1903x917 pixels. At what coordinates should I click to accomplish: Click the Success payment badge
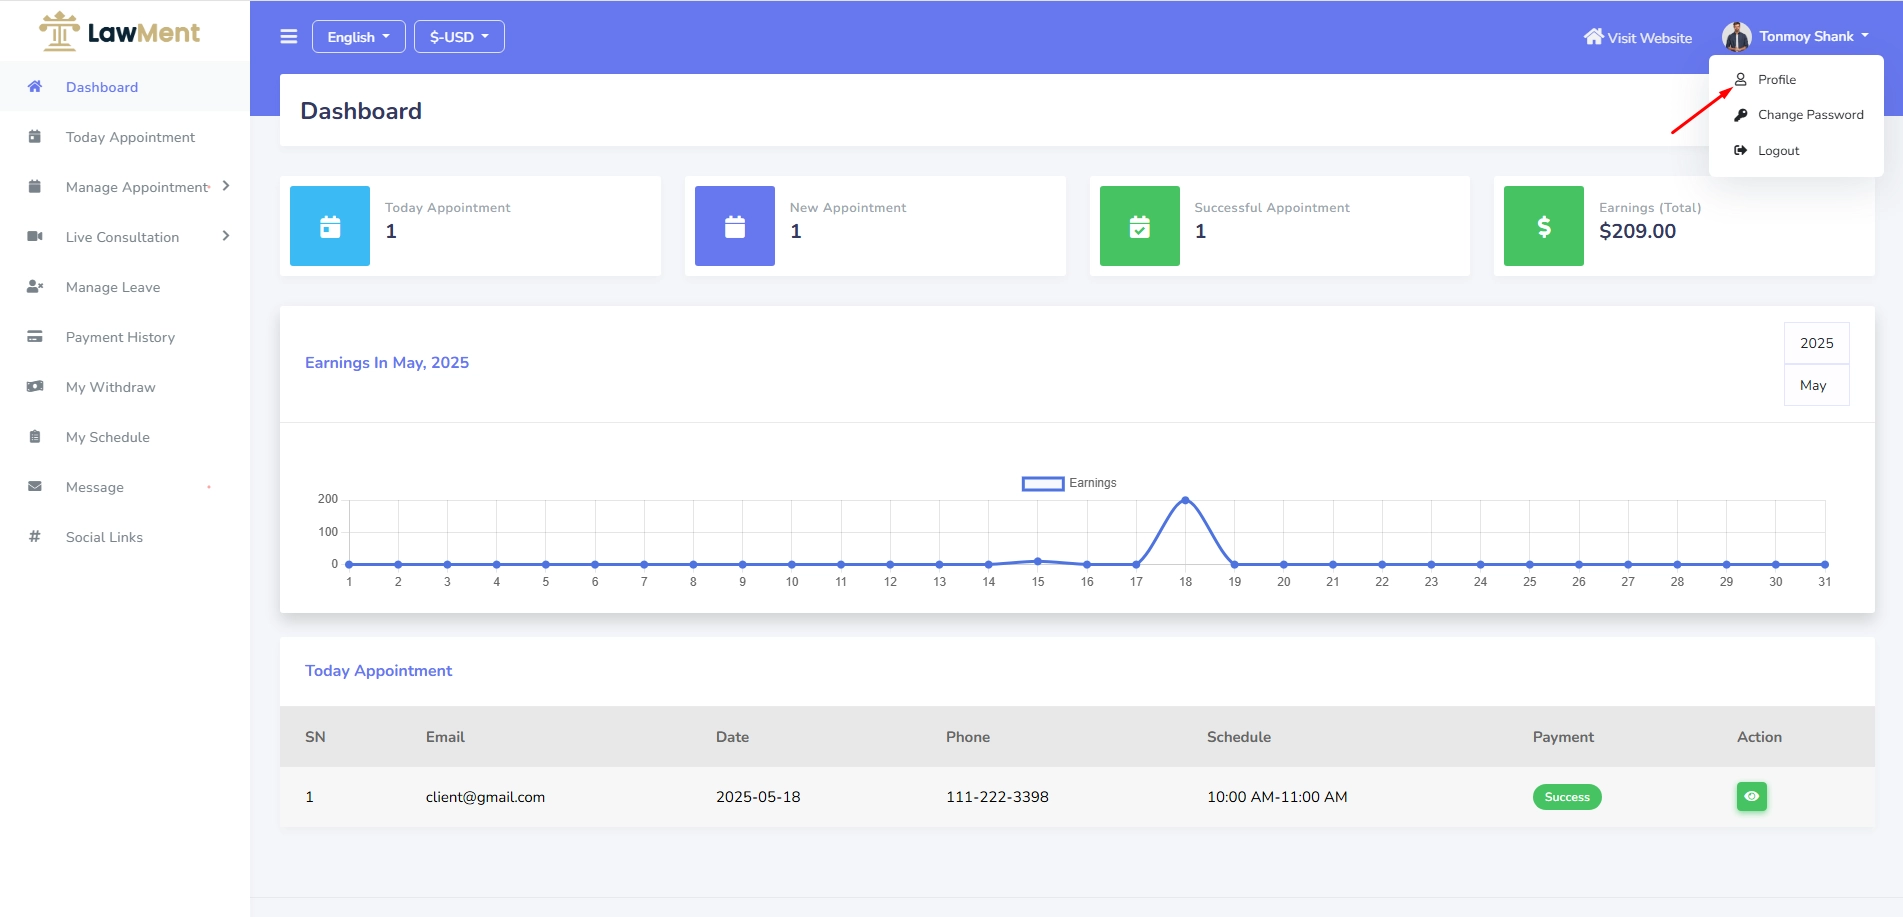coord(1567,797)
